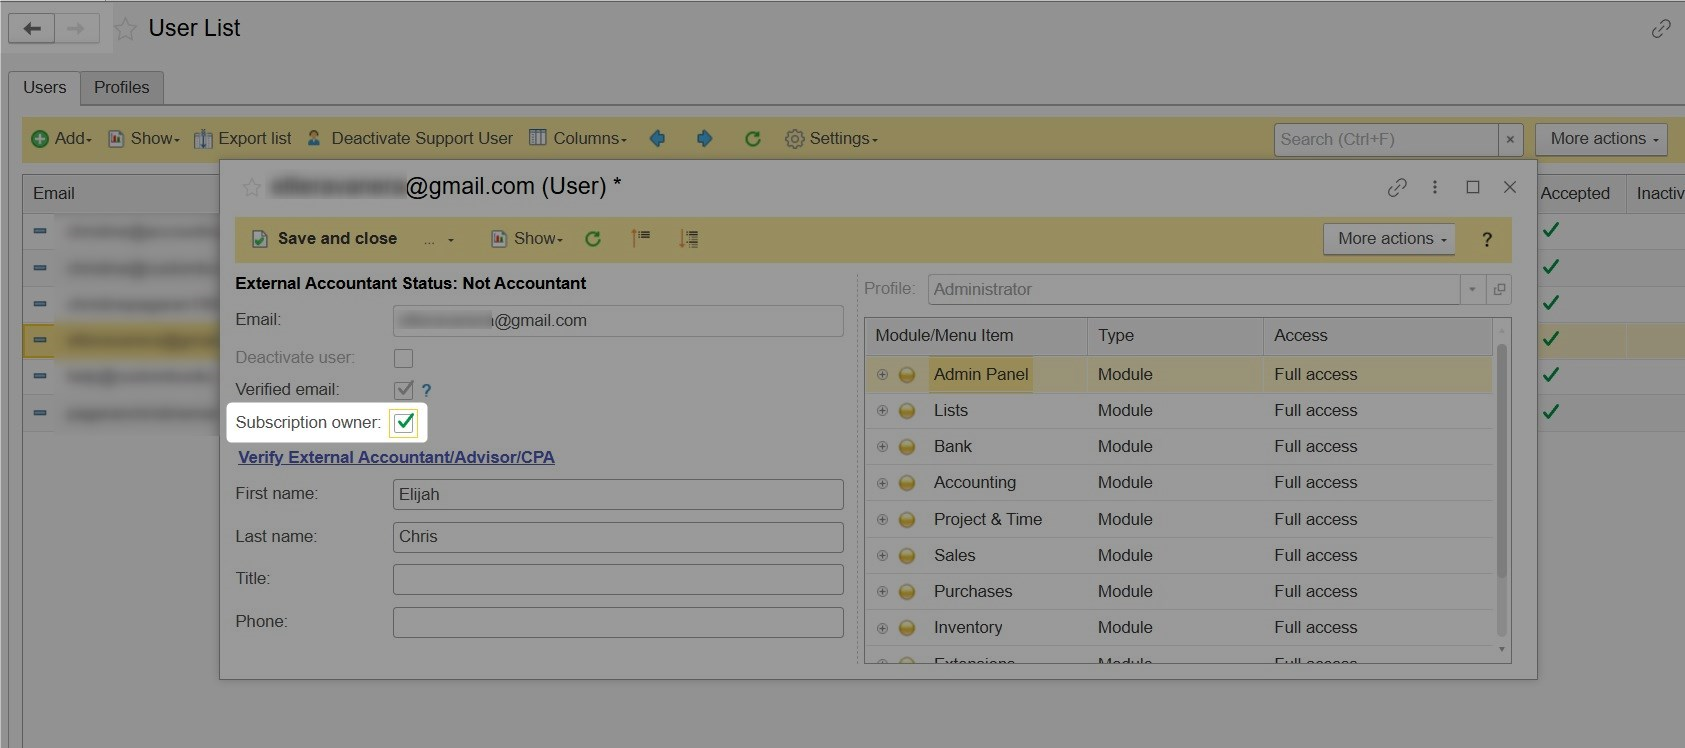1685x748 pixels.
Task: Switch to the Users tab
Action: 45,88
